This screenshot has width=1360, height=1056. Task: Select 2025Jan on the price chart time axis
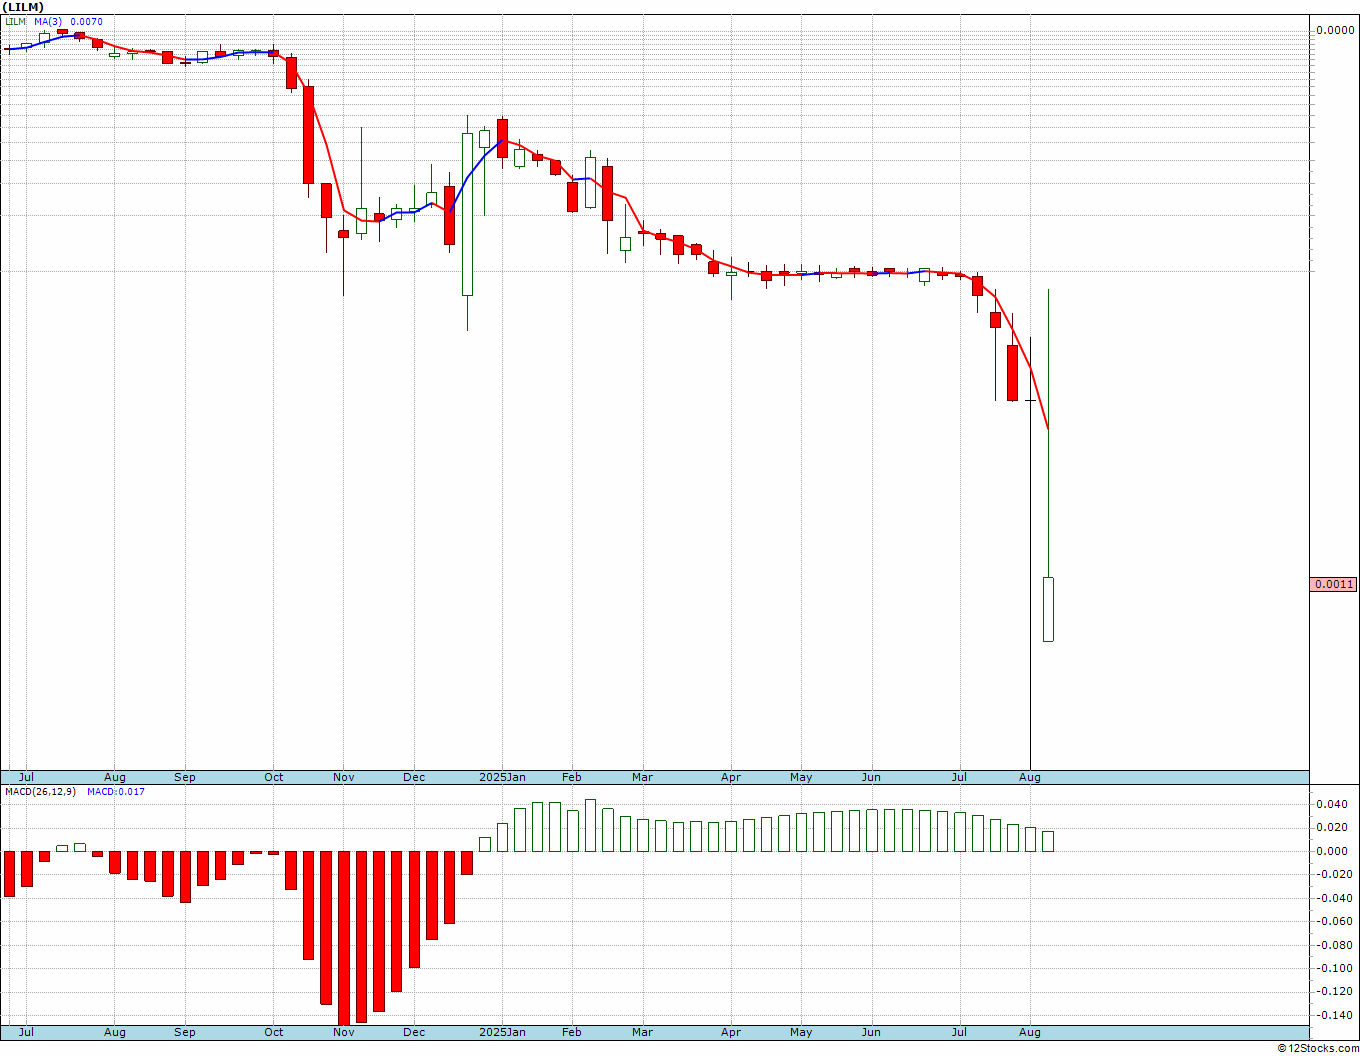pyautogui.click(x=502, y=777)
